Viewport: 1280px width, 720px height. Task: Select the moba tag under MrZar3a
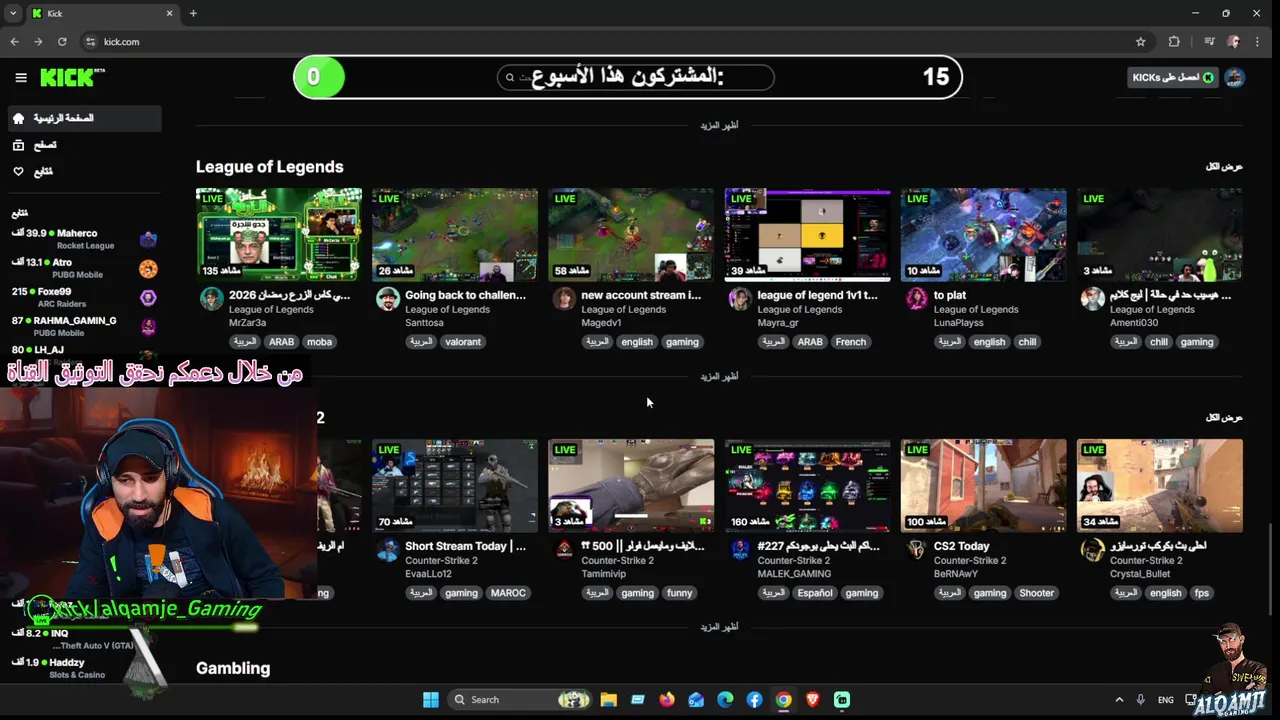(319, 342)
